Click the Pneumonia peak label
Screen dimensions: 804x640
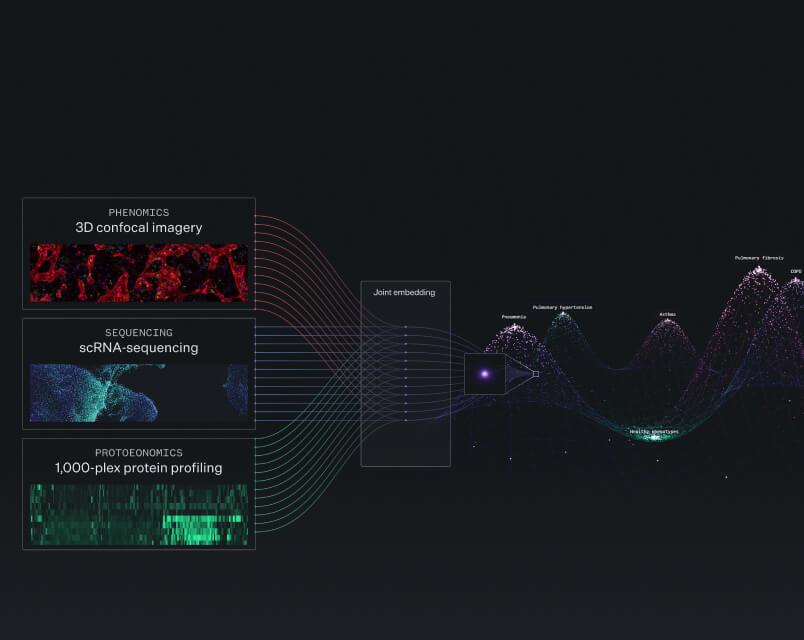(514, 317)
